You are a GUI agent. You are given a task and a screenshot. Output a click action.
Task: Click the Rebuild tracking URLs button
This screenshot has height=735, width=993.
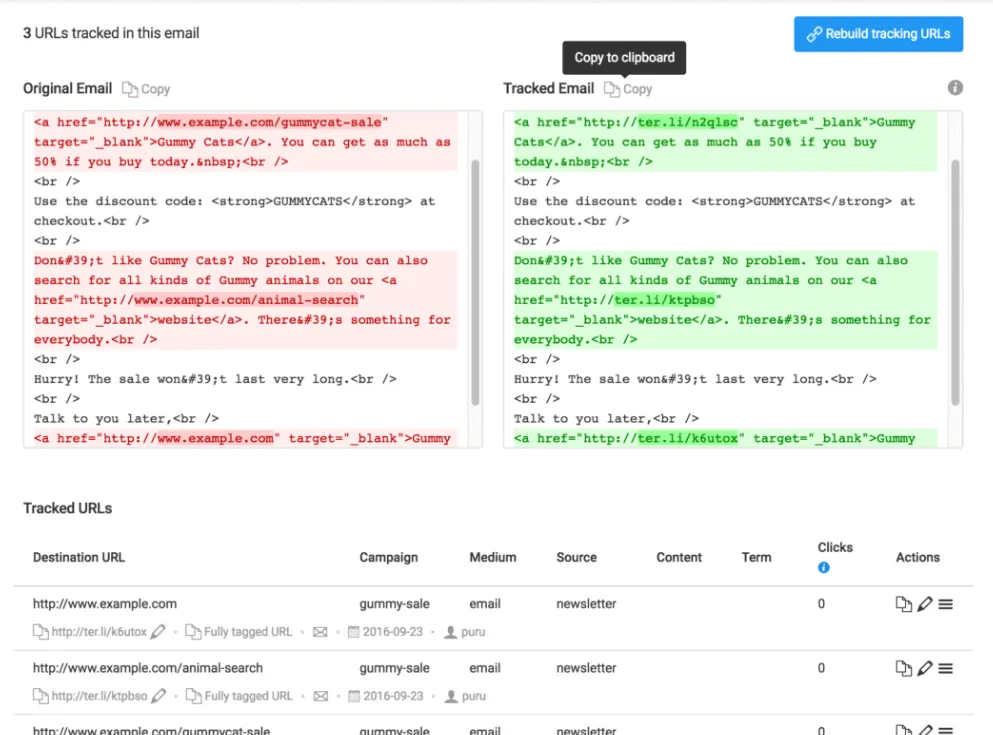click(878, 33)
